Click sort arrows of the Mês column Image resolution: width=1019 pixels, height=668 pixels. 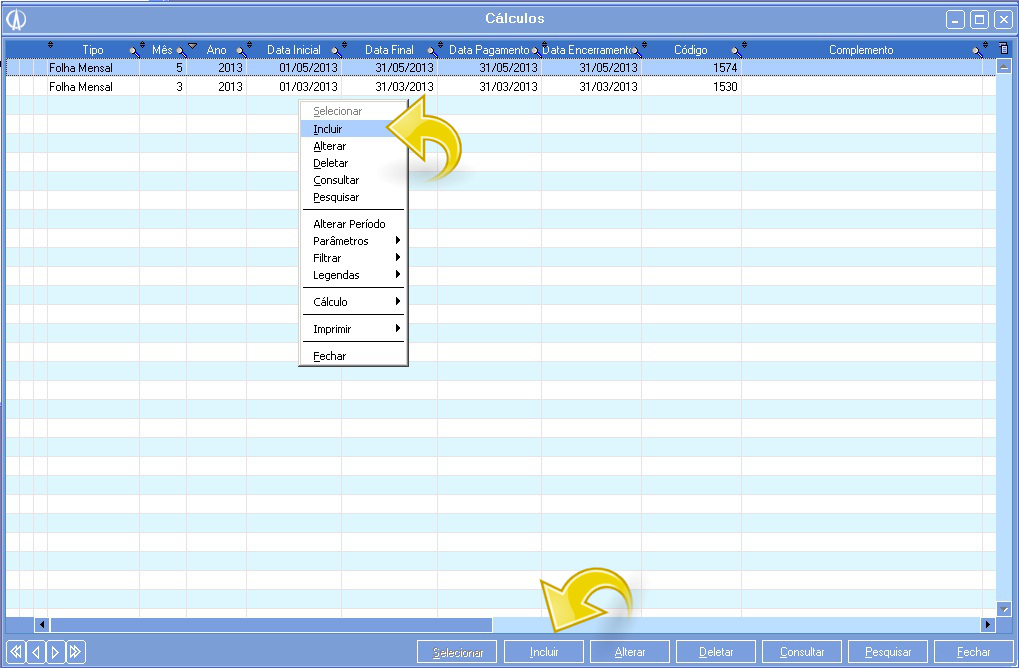(142, 45)
